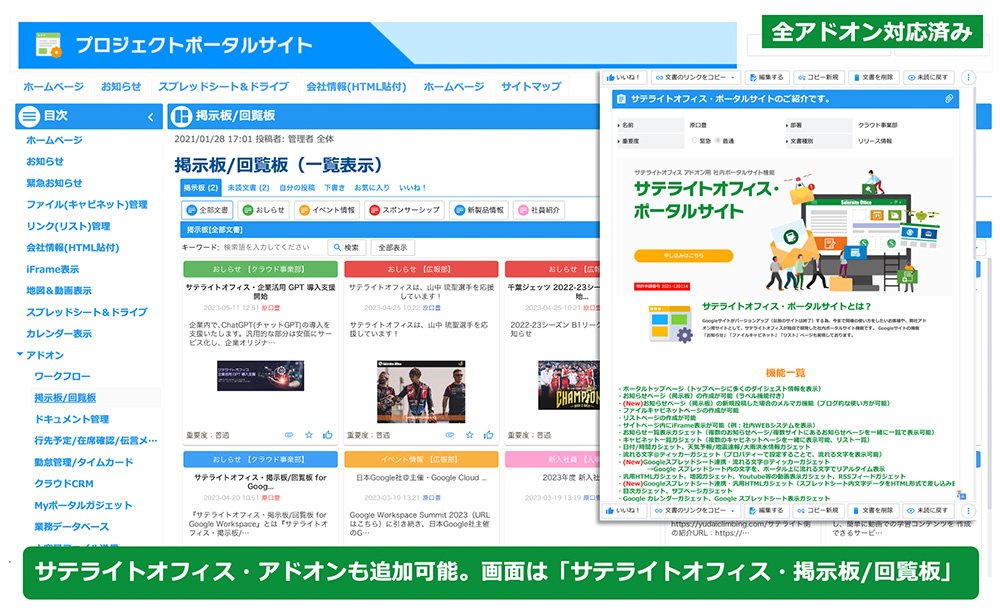The height and width of the screenshot is (608, 1000).
Task: Open the 自分の投稿 tab
Action: pyautogui.click(x=297, y=188)
